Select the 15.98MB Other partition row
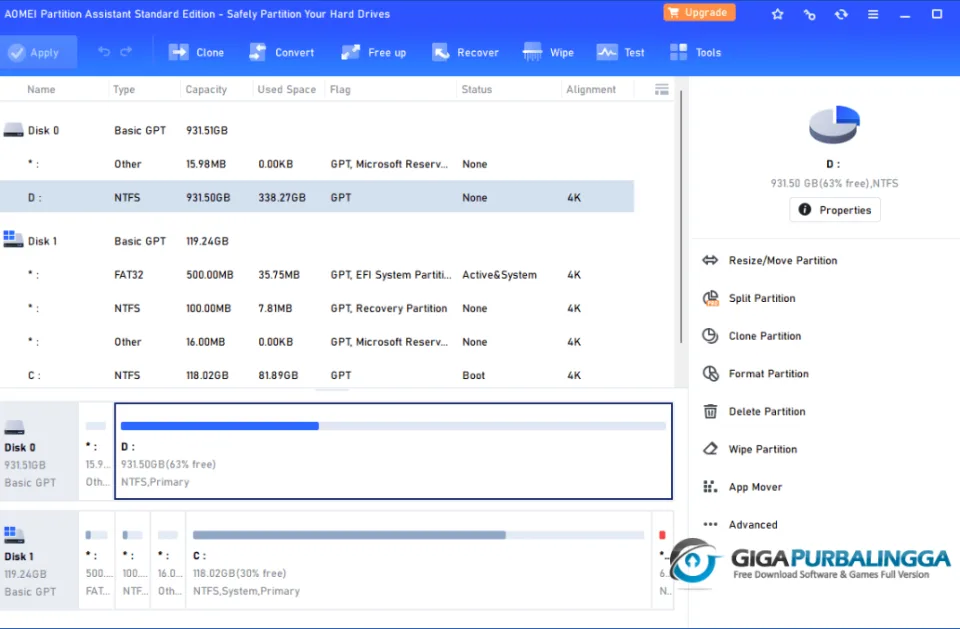The width and height of the screenshot is (960, 629). point(317,164)
